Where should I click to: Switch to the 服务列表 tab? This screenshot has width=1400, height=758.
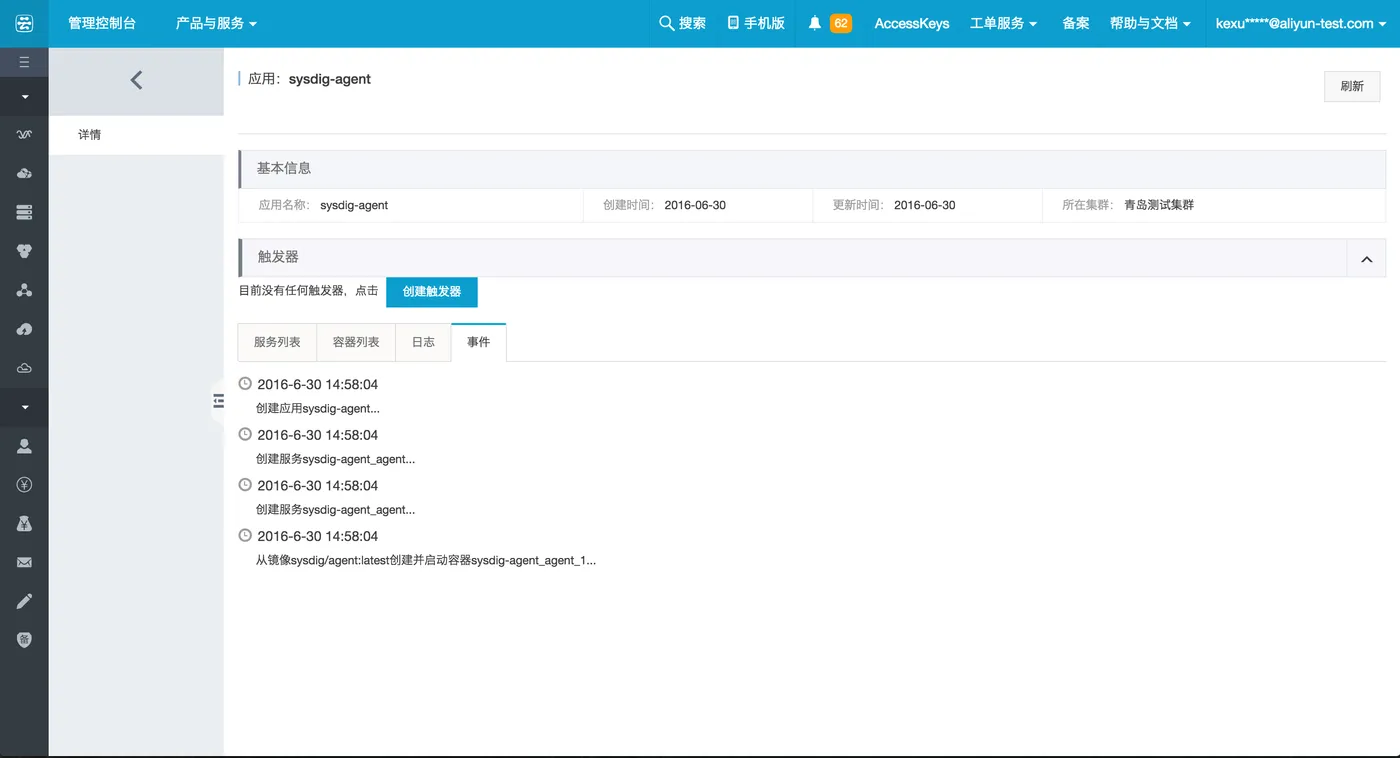[277, 342]
